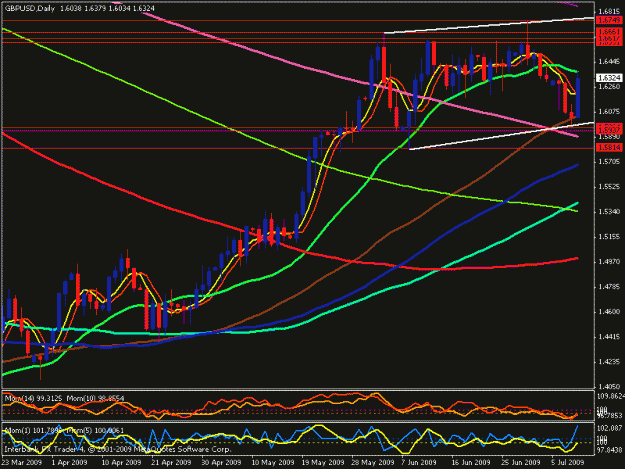Click the 1.4235 price scale value
This screenshot has height=469, width=625.
click(x=609, y=362)
